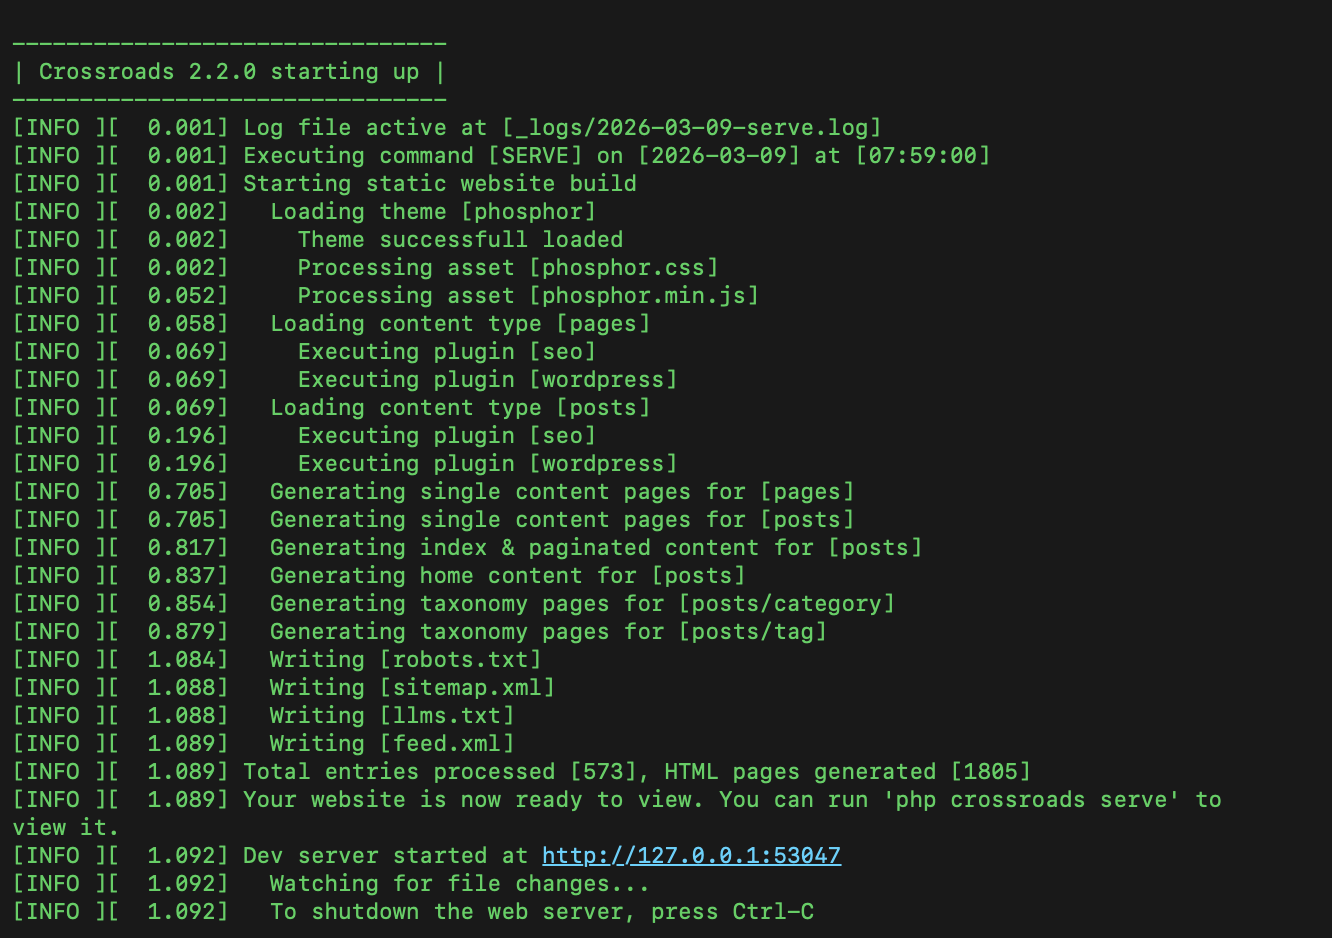This screenshot has height=938, width=1332.
Task: Click the robots.txt file name
Action: coord(460,660)
